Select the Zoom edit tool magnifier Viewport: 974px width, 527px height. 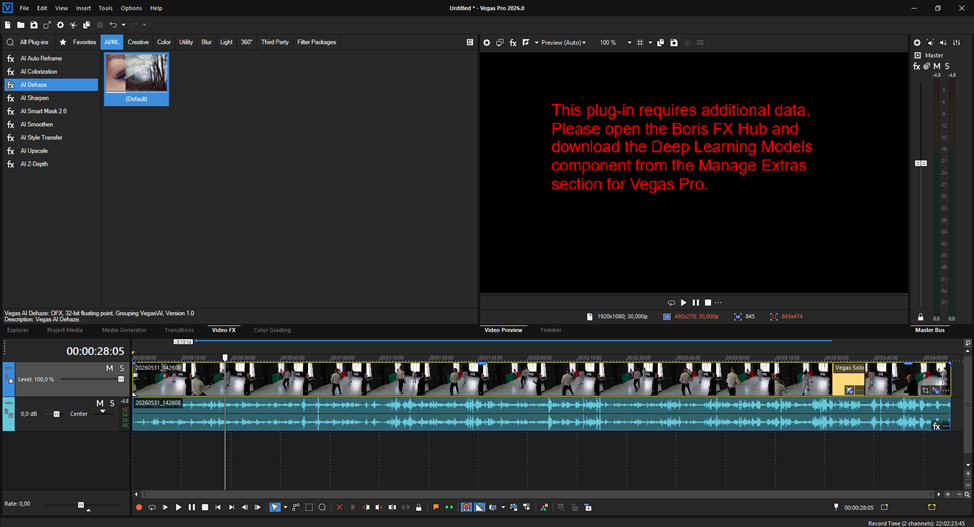coord(322,508)
